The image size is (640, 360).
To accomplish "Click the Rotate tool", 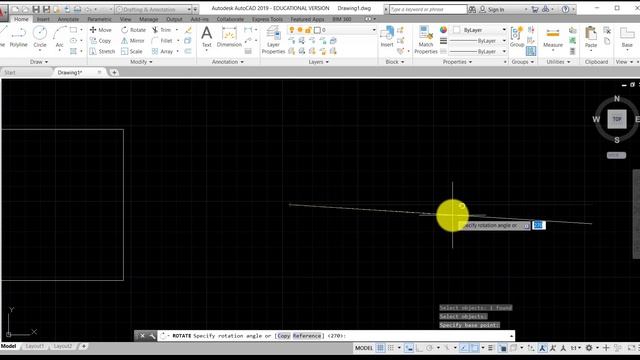I will (133, 30).
